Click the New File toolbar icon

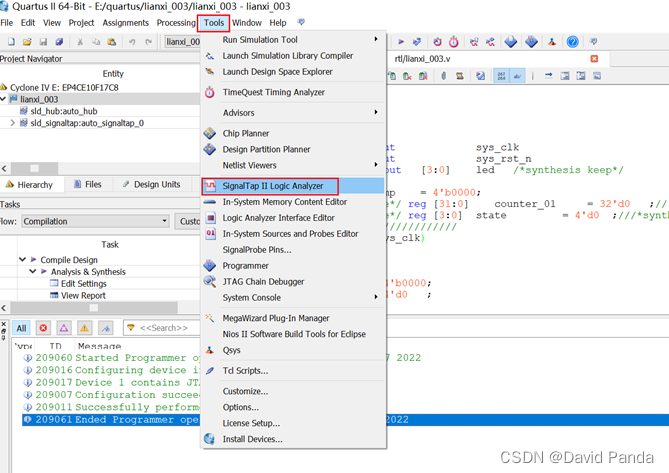click(x=12, y=42)
